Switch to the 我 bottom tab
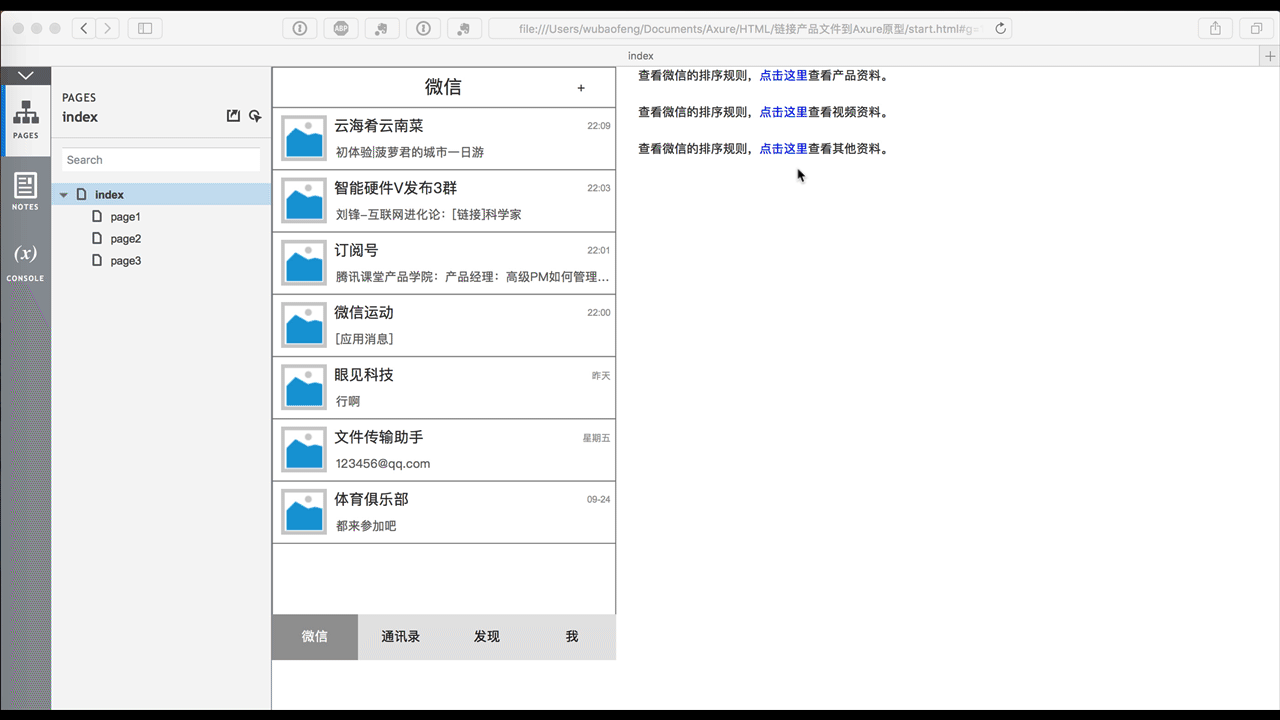 click(572, 637)
